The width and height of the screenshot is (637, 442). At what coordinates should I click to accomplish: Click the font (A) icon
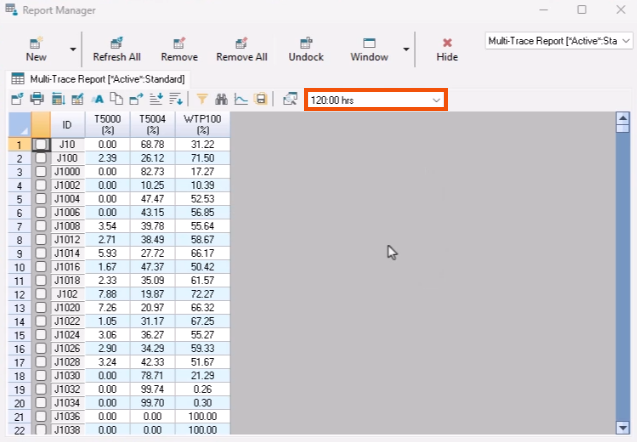98,99
